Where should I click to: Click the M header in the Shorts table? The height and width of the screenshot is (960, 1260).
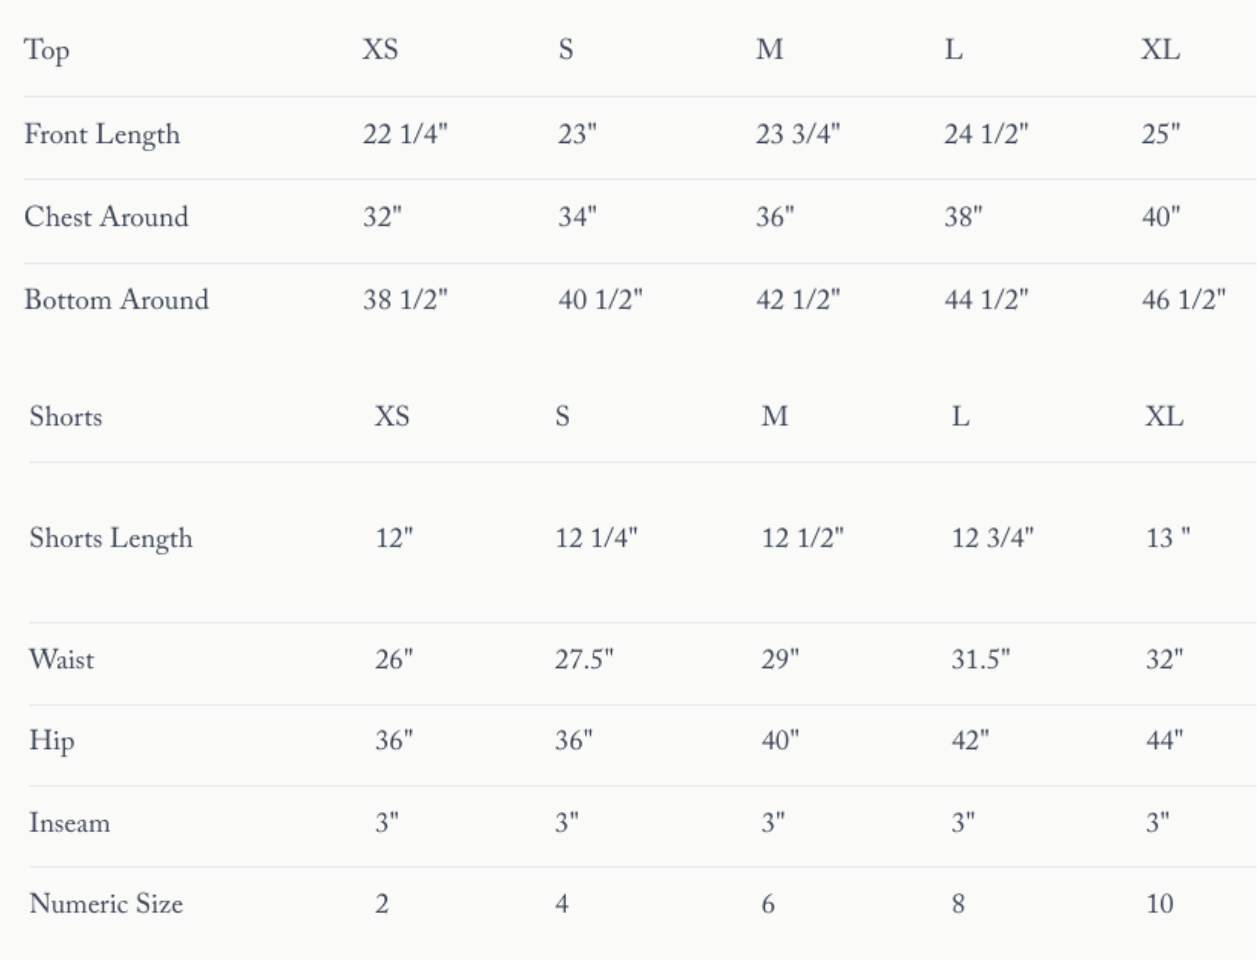(775, 416)
